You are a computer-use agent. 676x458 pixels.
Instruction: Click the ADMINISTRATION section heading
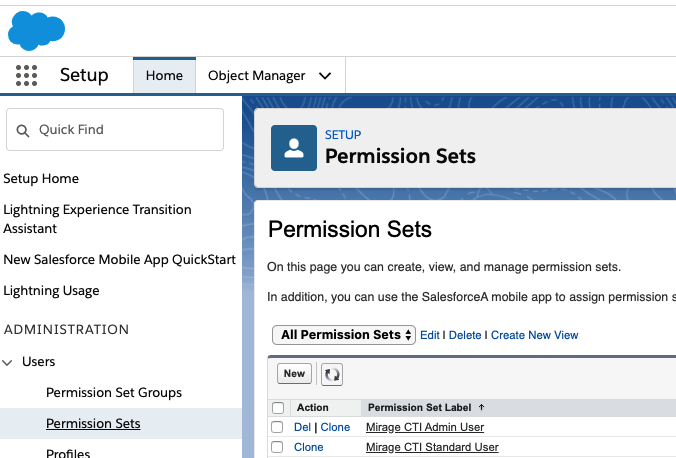(66, 329)
